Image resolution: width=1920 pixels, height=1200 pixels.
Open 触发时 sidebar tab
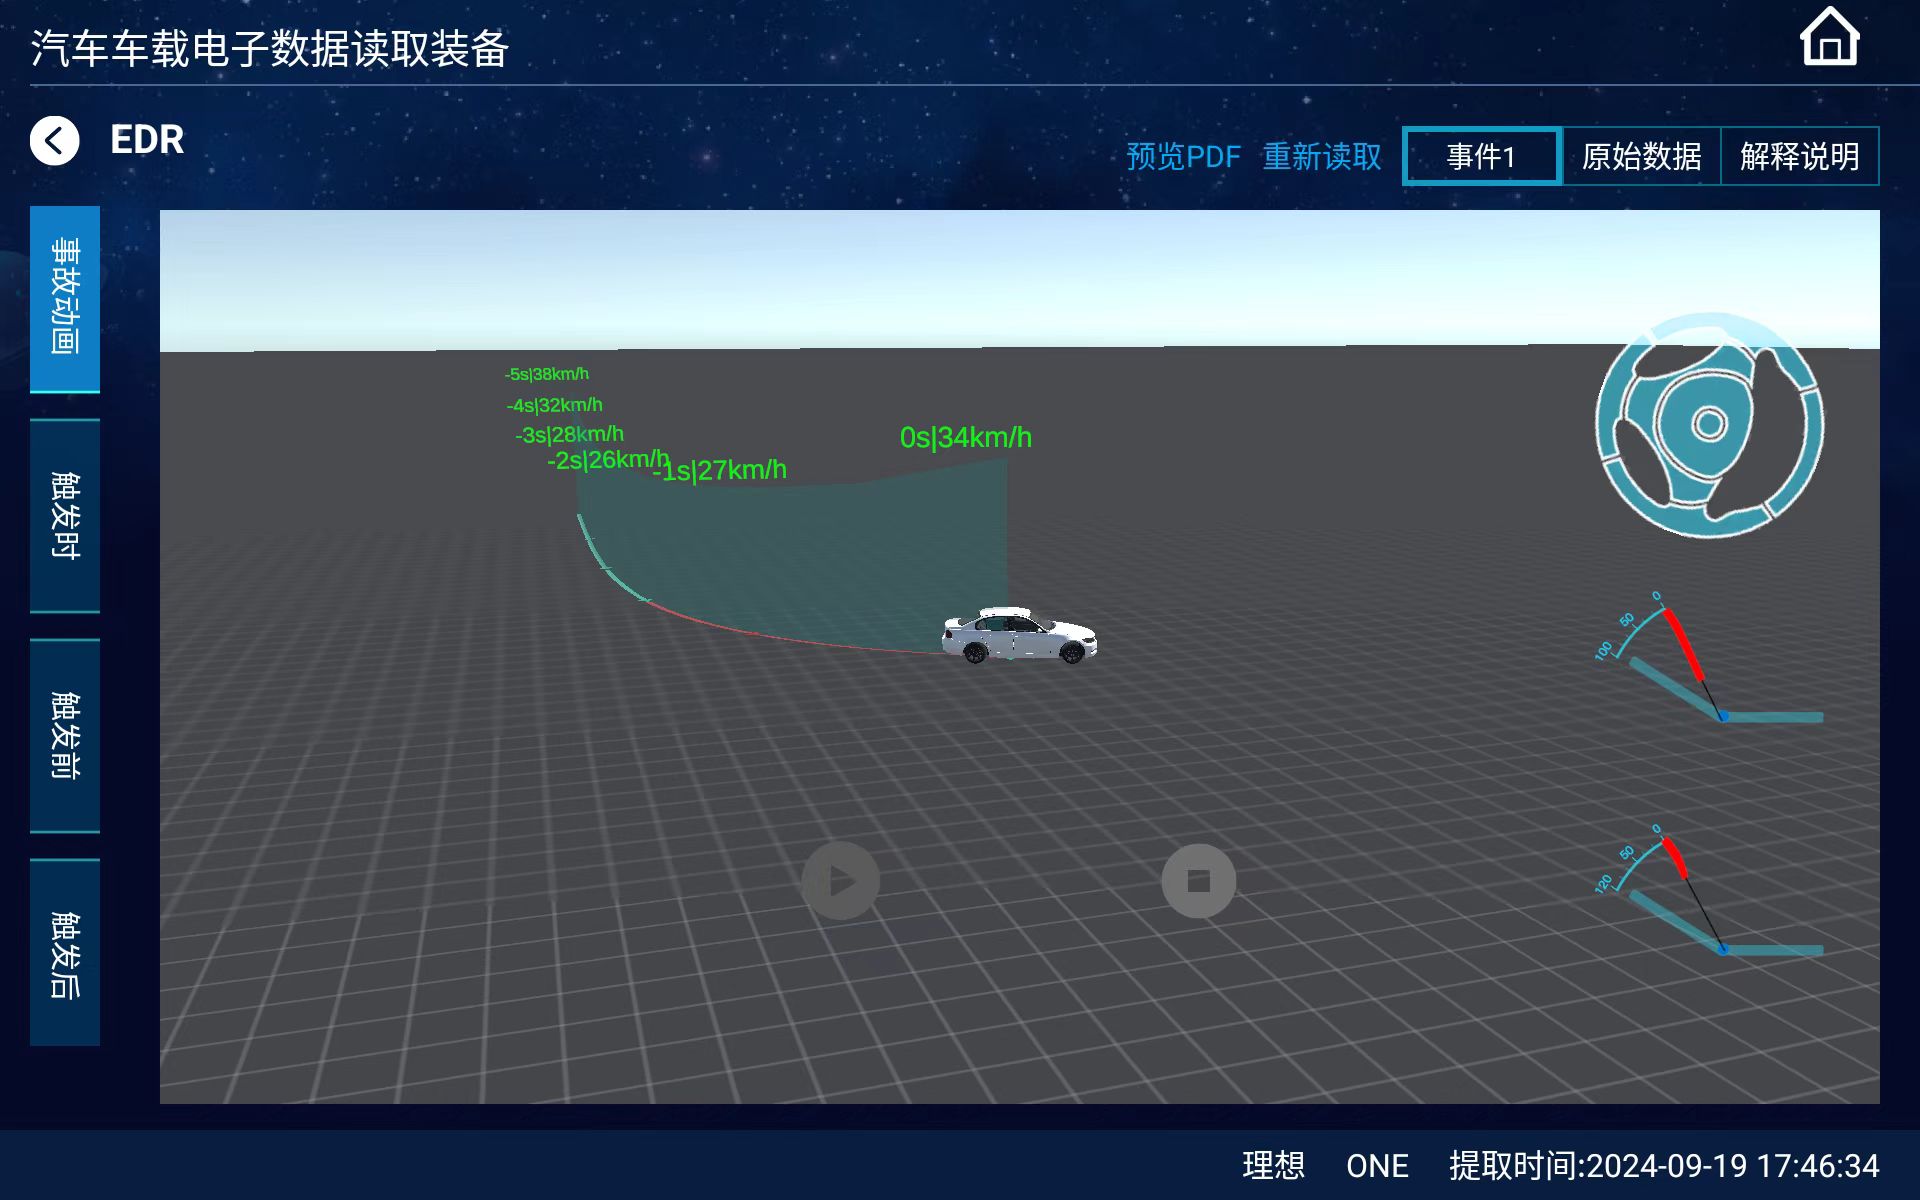tap(65, 515)
